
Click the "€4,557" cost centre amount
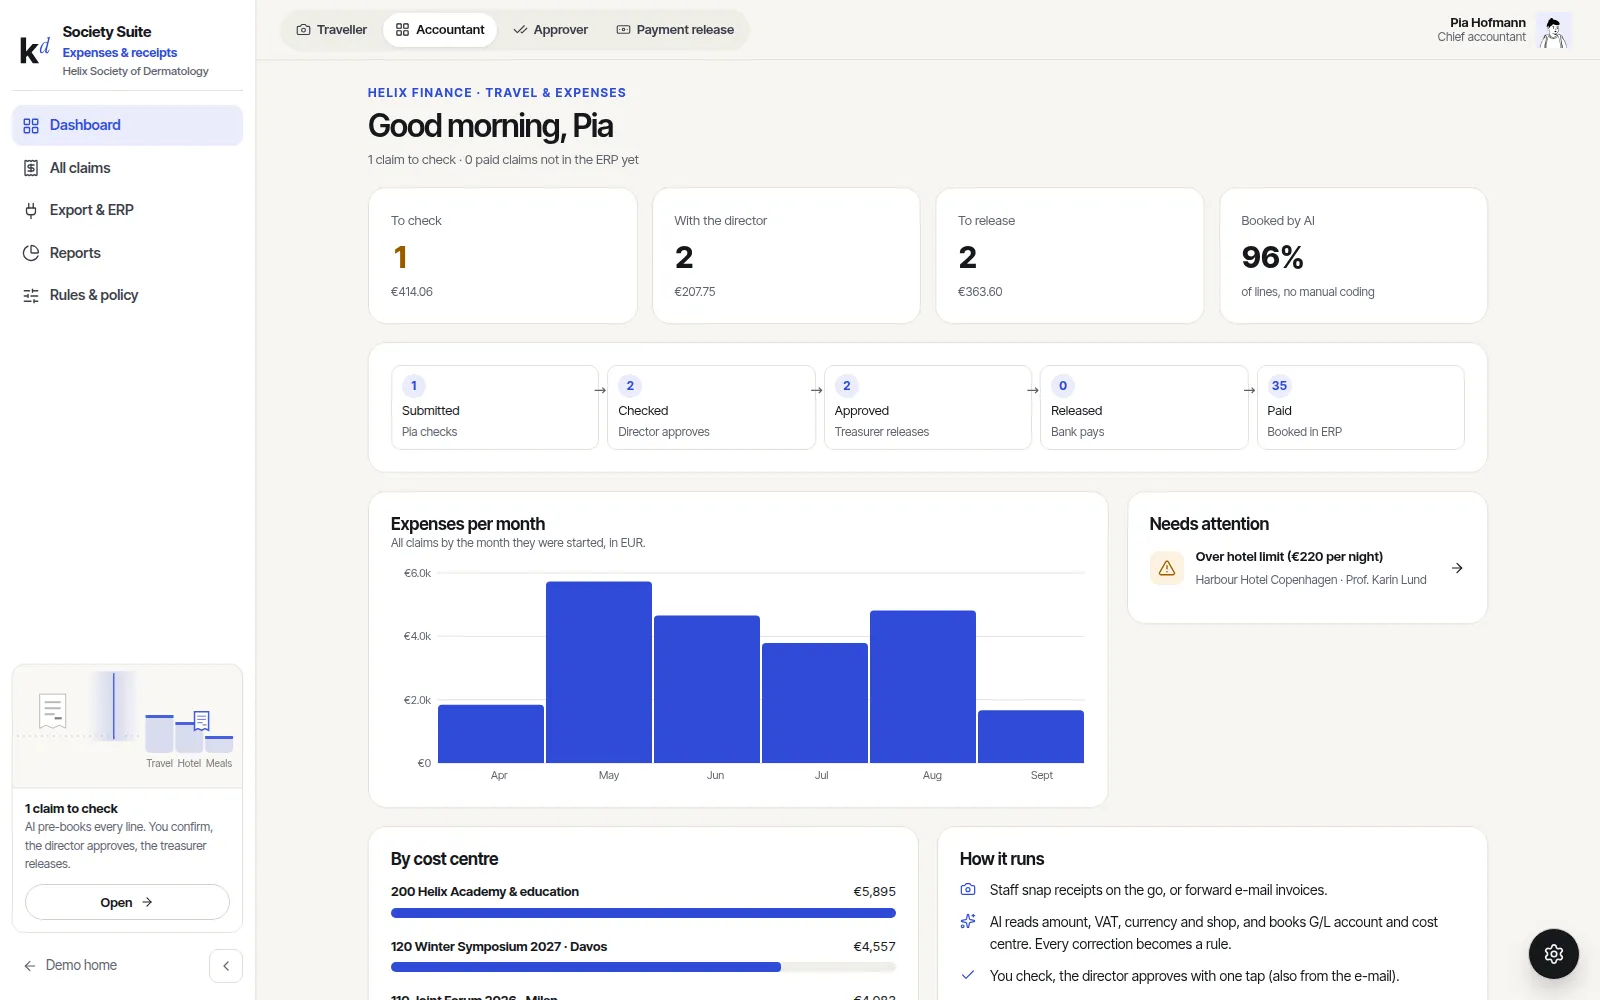tap(874, 947)
